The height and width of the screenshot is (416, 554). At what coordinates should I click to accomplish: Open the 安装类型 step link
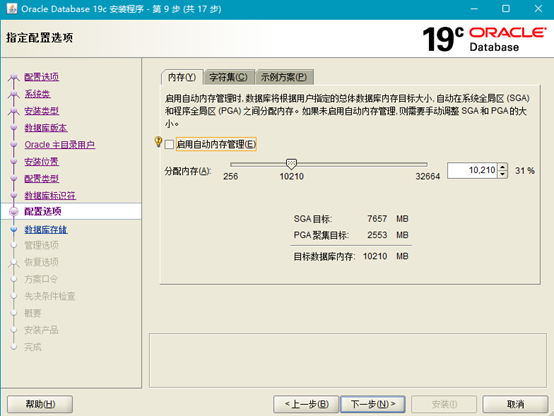coord(42,111)
